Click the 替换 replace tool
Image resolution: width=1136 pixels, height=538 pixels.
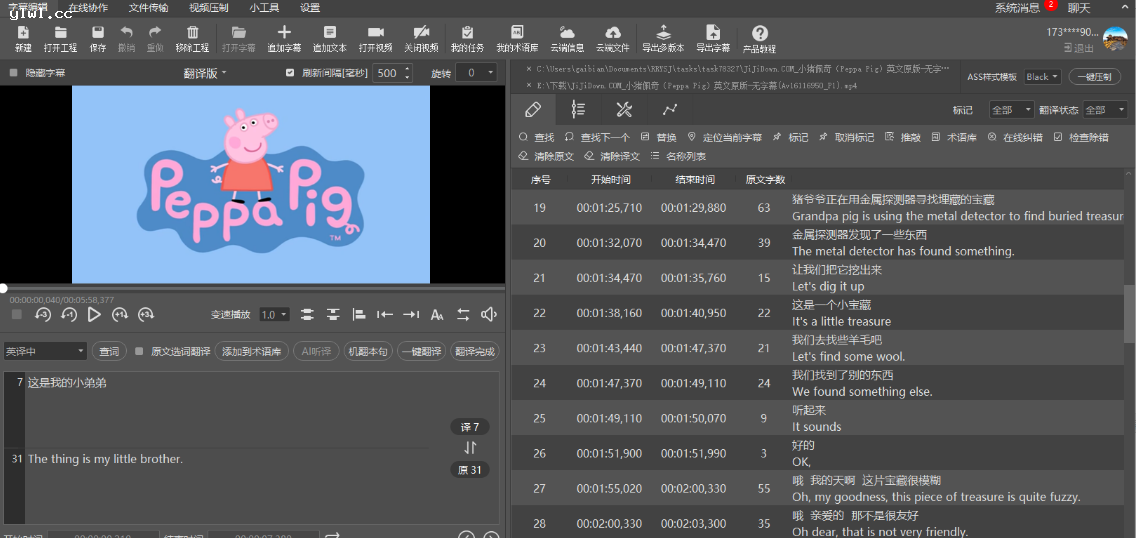pos(659,137)
